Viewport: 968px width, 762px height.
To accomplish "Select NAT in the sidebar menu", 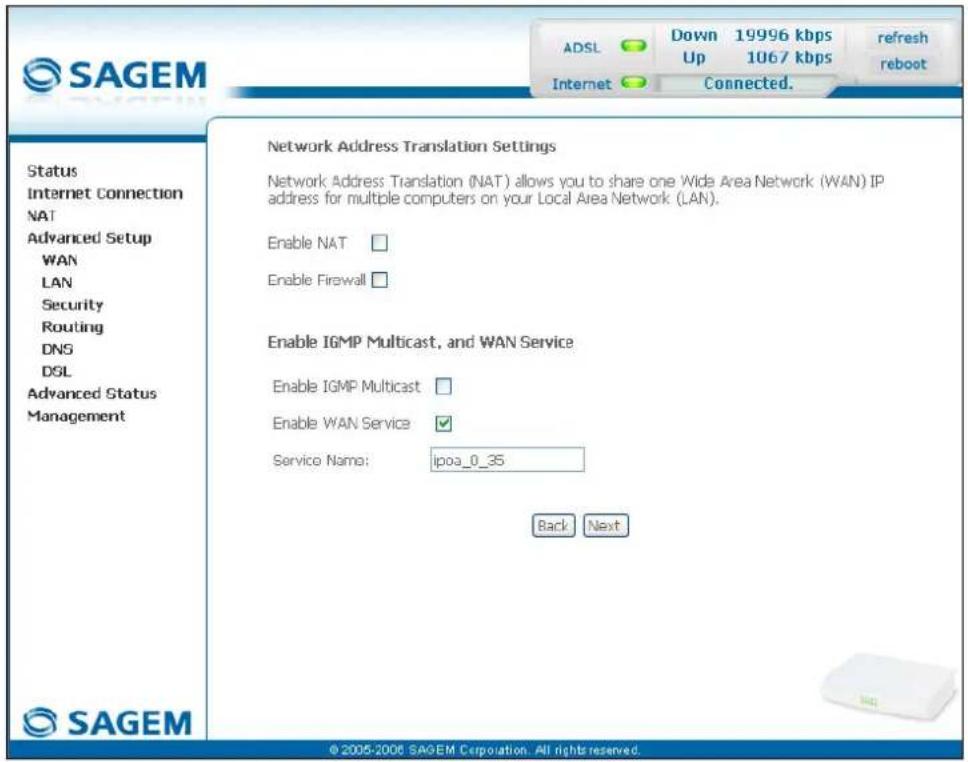I will [41, 216].
